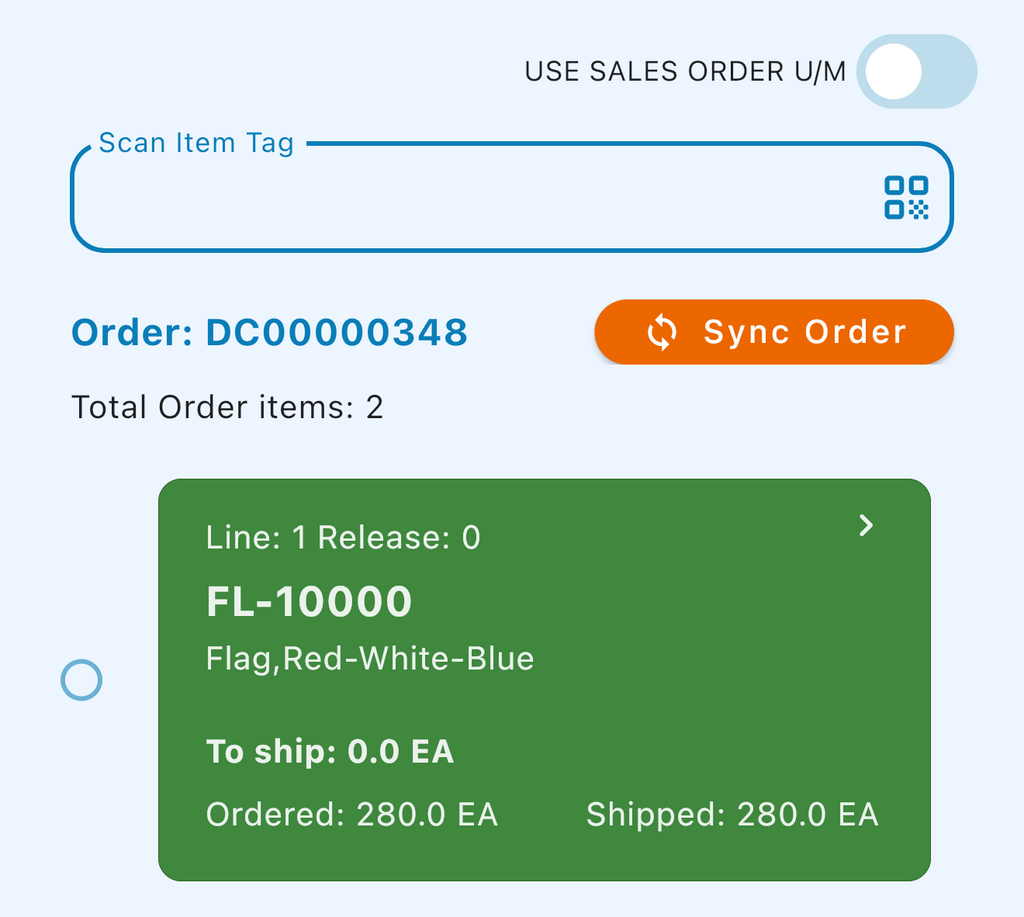Screen dimensions: 1024x917
Task: Tap the QR code scanner icon
Action: (906, 197)
